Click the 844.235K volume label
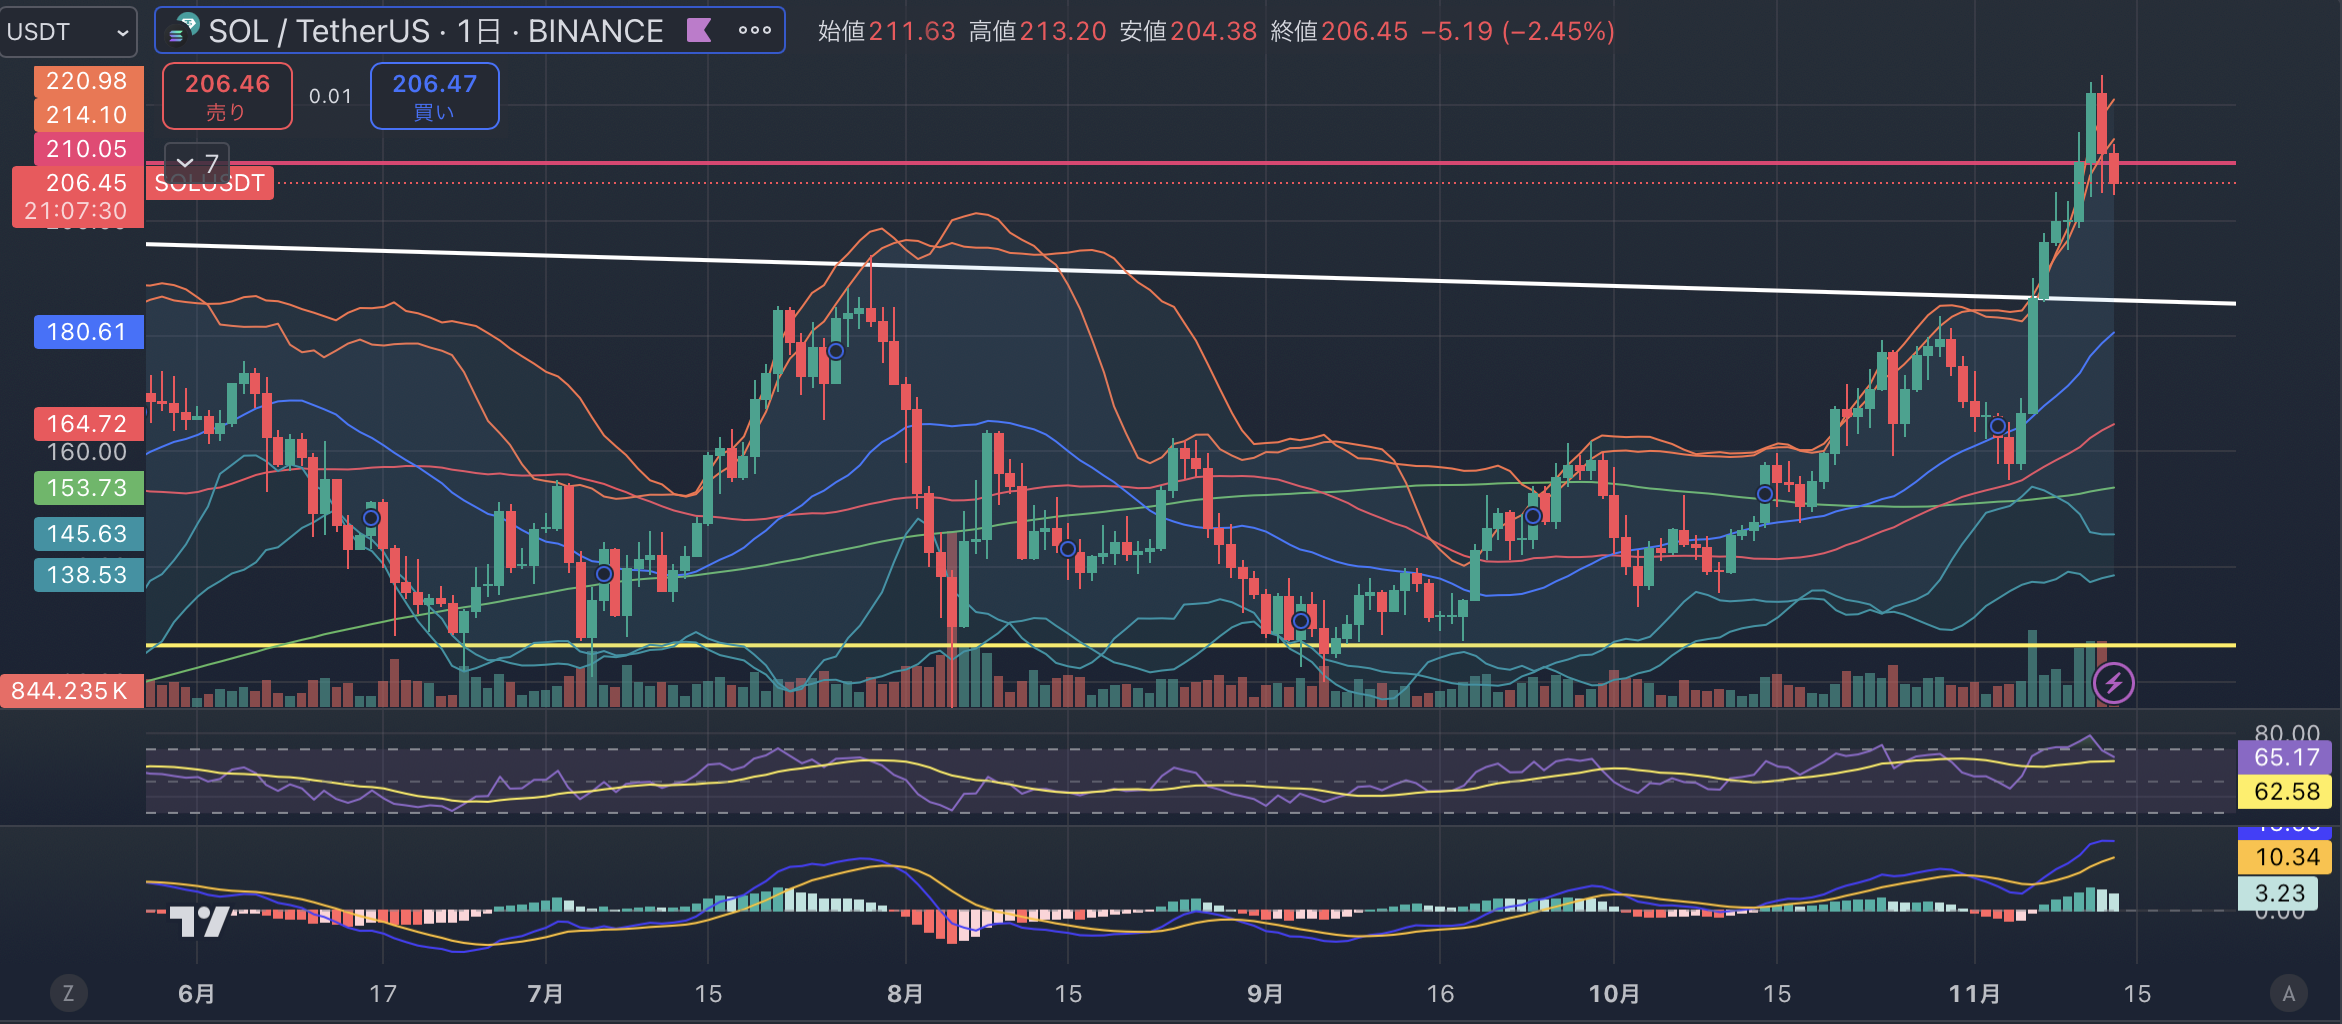Viewport: 2342px width, 1024px height. tap(72, 691)
